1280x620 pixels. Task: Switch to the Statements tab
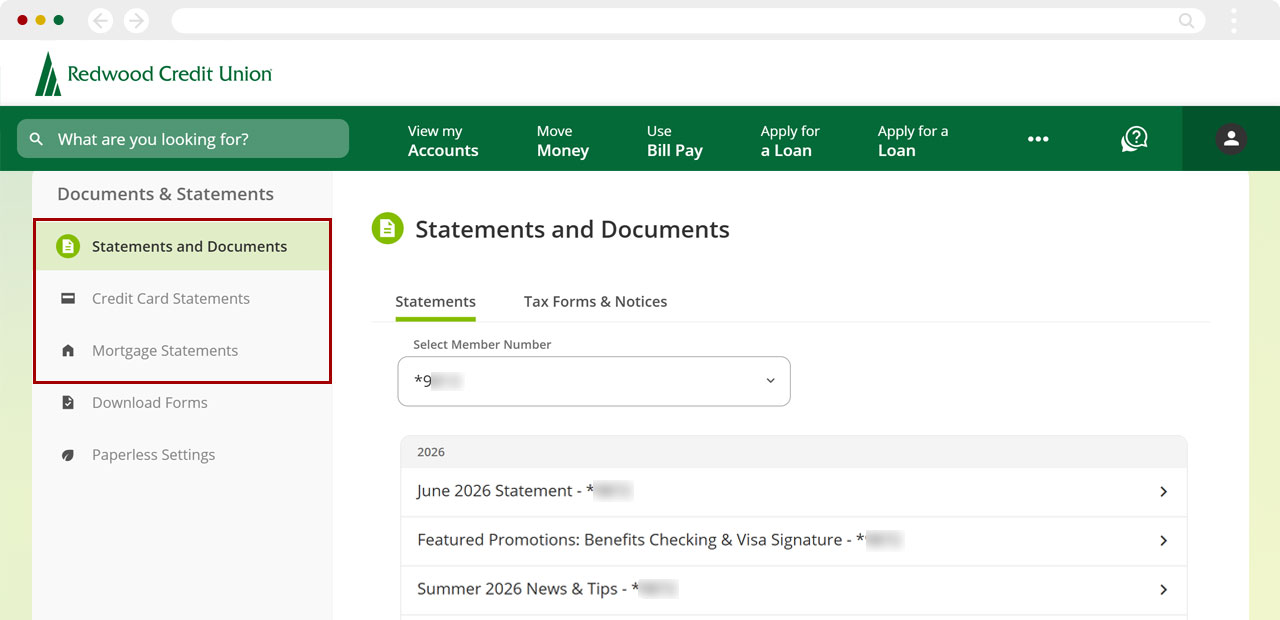tap(435, 302)
